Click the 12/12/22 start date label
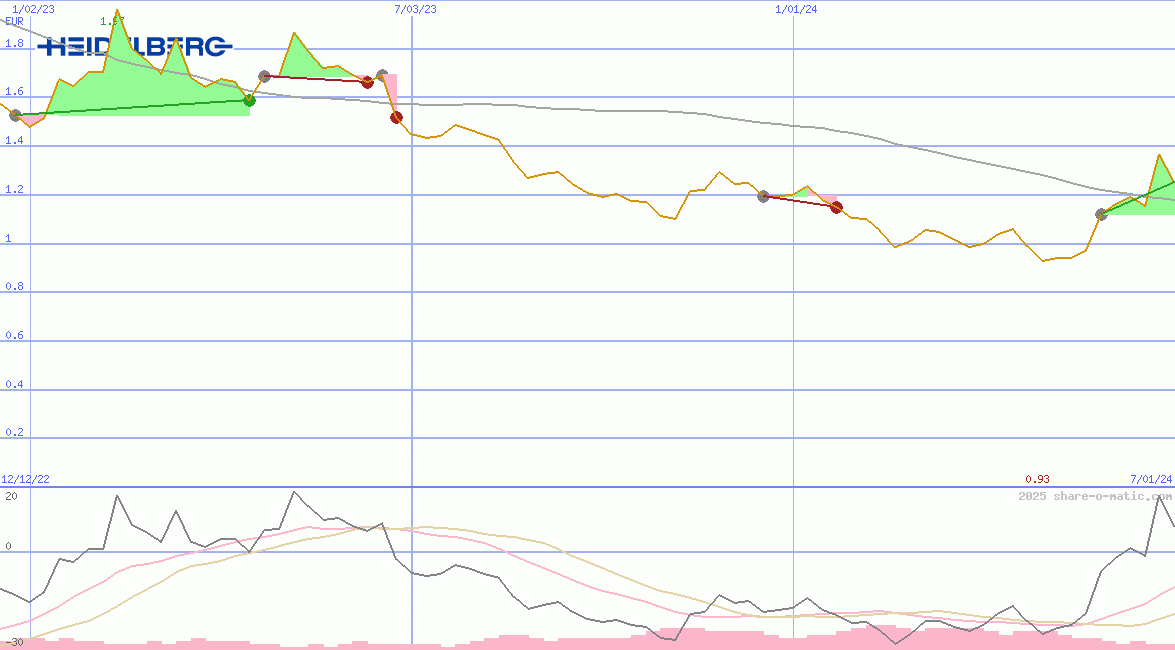 tap(26, 480)
